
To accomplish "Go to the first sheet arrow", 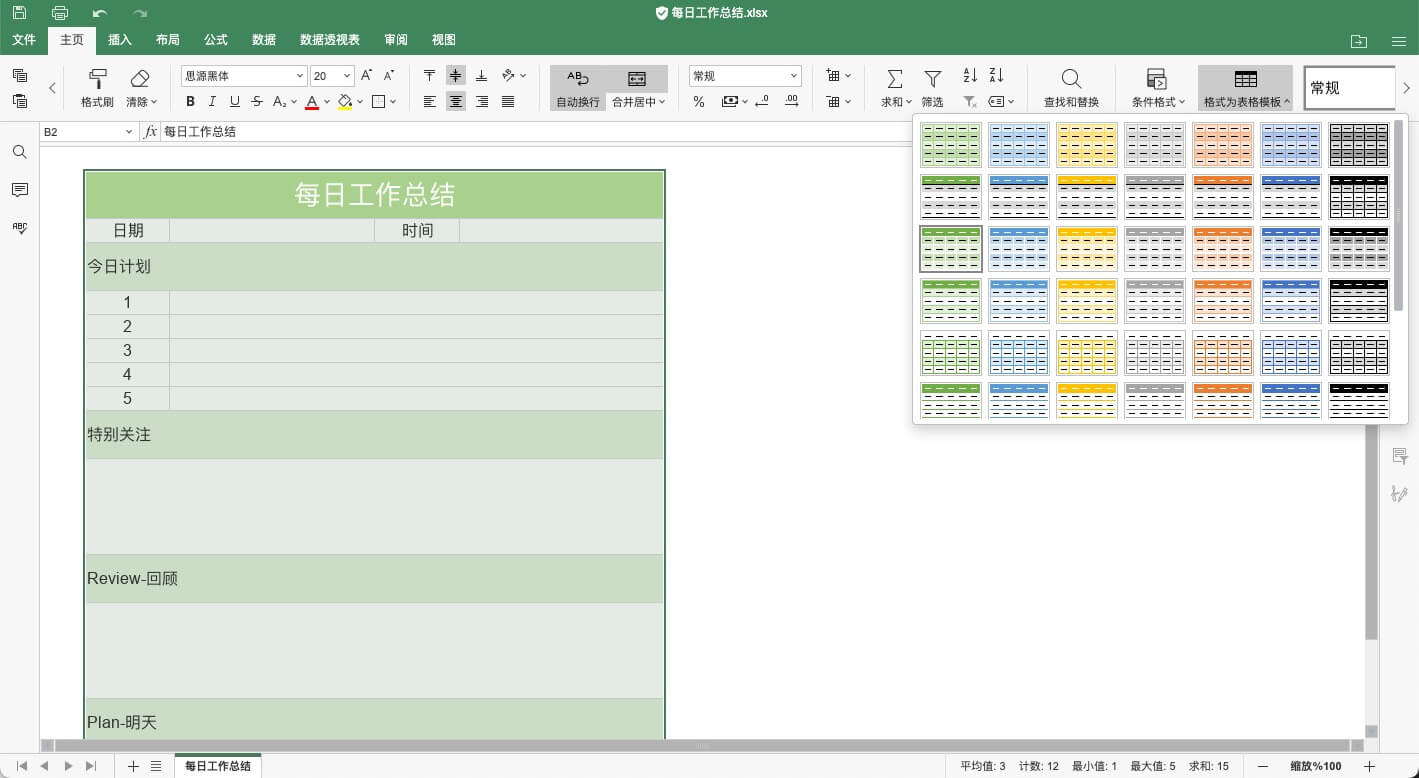I will (x=21, y=766).
